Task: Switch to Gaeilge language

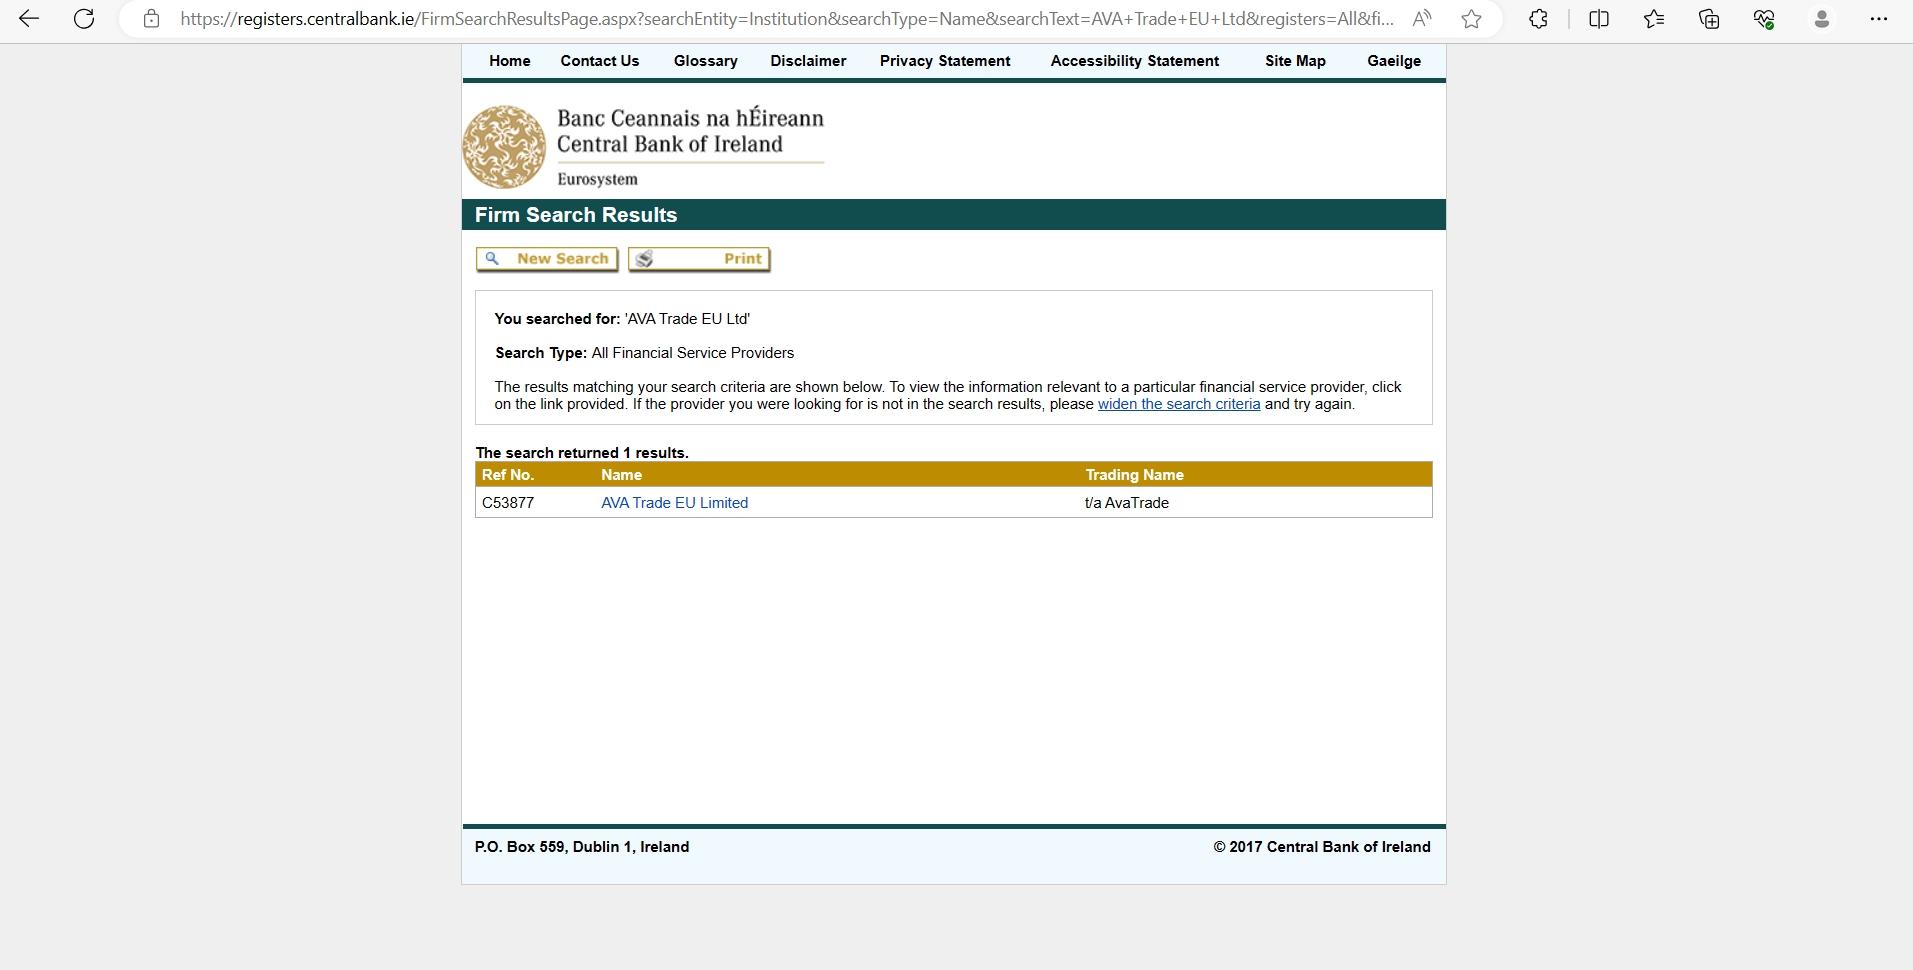Action: [x=1394, y=61]
